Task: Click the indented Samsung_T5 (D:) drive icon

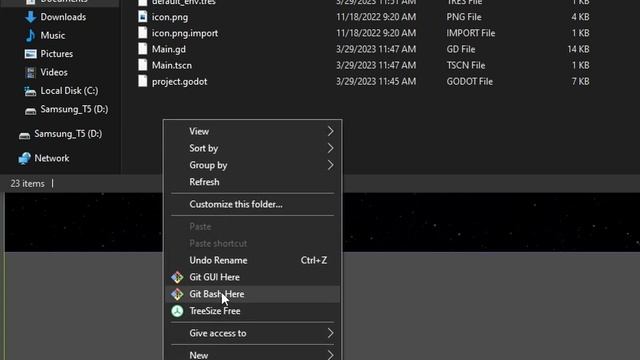Action: point(31,110)
